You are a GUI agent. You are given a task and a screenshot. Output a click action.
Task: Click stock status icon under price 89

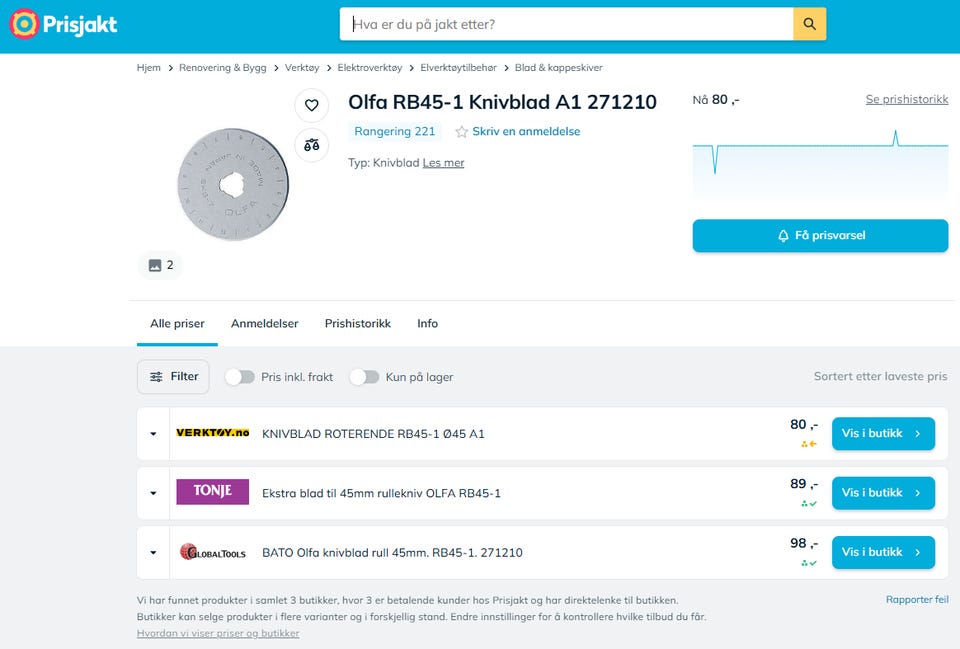click(809, 503)
